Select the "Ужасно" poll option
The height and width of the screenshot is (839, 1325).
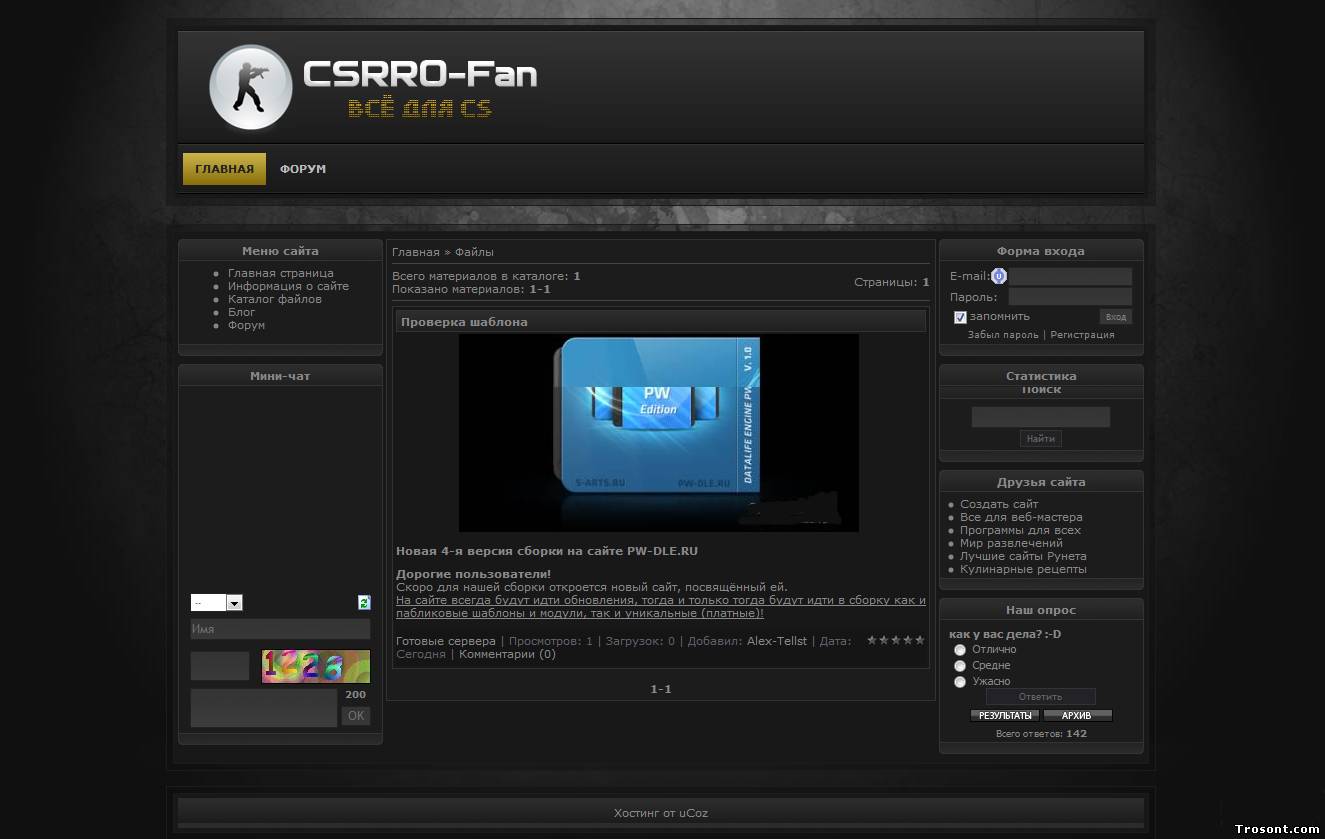tap(960, 682)
